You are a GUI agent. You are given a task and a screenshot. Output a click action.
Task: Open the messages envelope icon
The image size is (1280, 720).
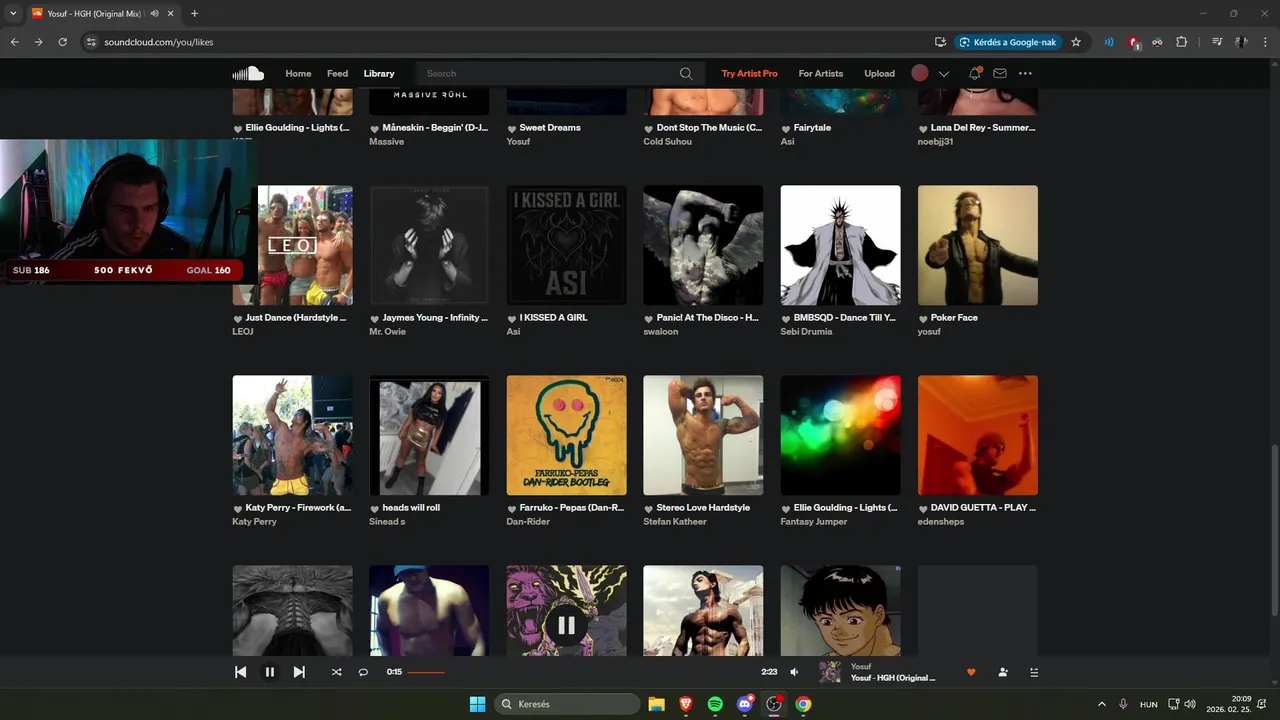(1000, 73)
